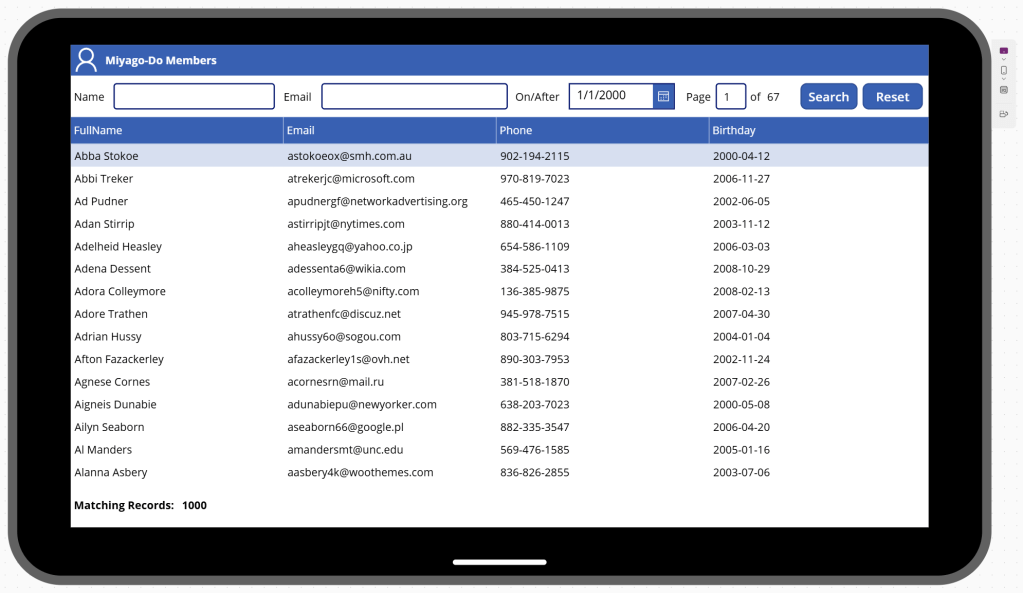Focus the Name filter text box
The height and width of the screenshot is (593, 1023).
pyautogui.click(x=194, y=97)
